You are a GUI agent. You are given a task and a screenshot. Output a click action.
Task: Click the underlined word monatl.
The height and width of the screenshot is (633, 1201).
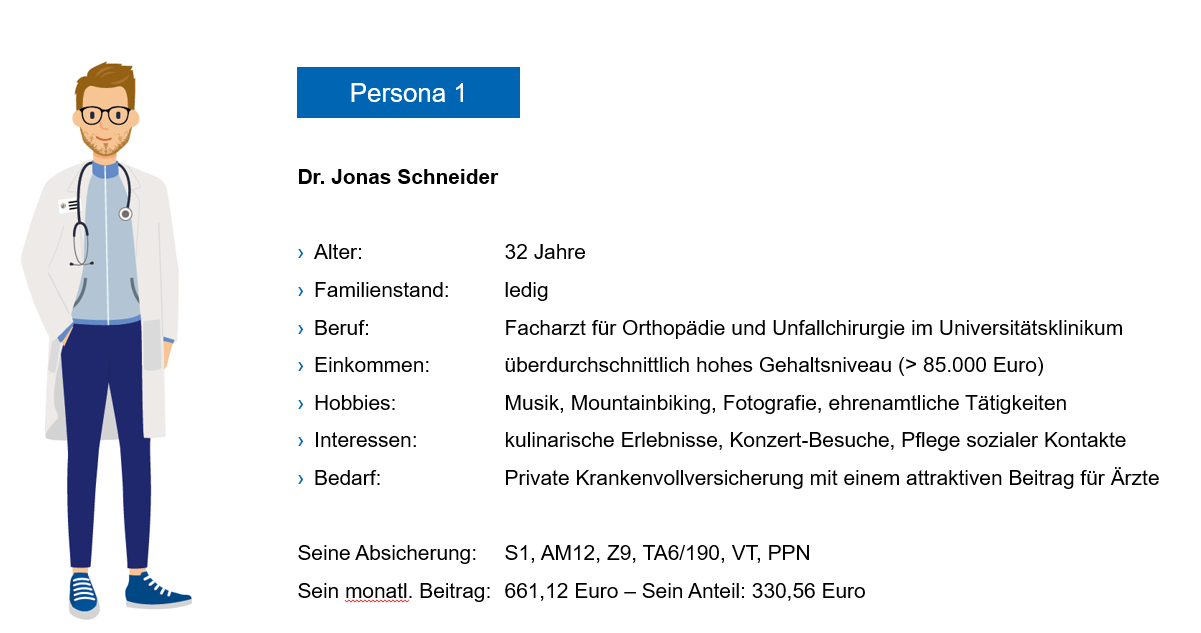pos(384,591)
